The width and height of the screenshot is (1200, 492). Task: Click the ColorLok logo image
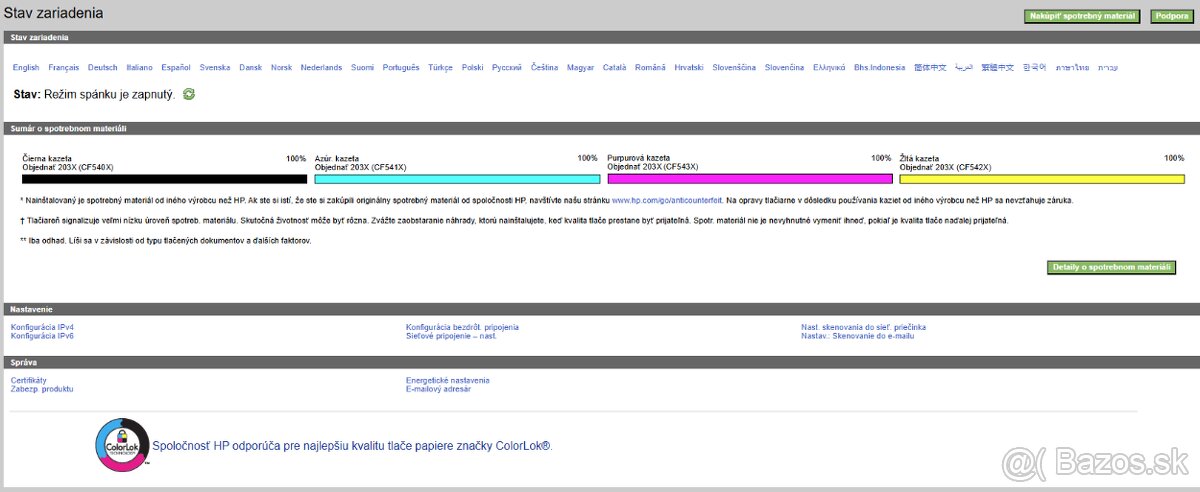point(121,445)
